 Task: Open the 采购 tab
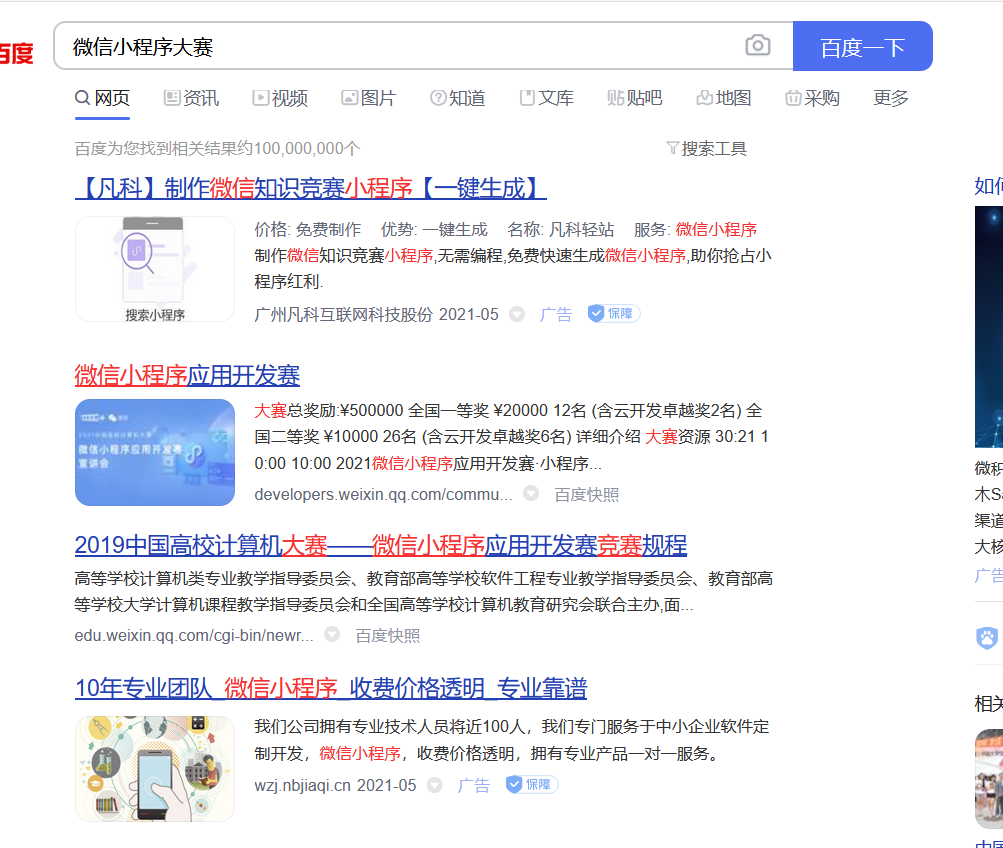[x=812, y=98]
